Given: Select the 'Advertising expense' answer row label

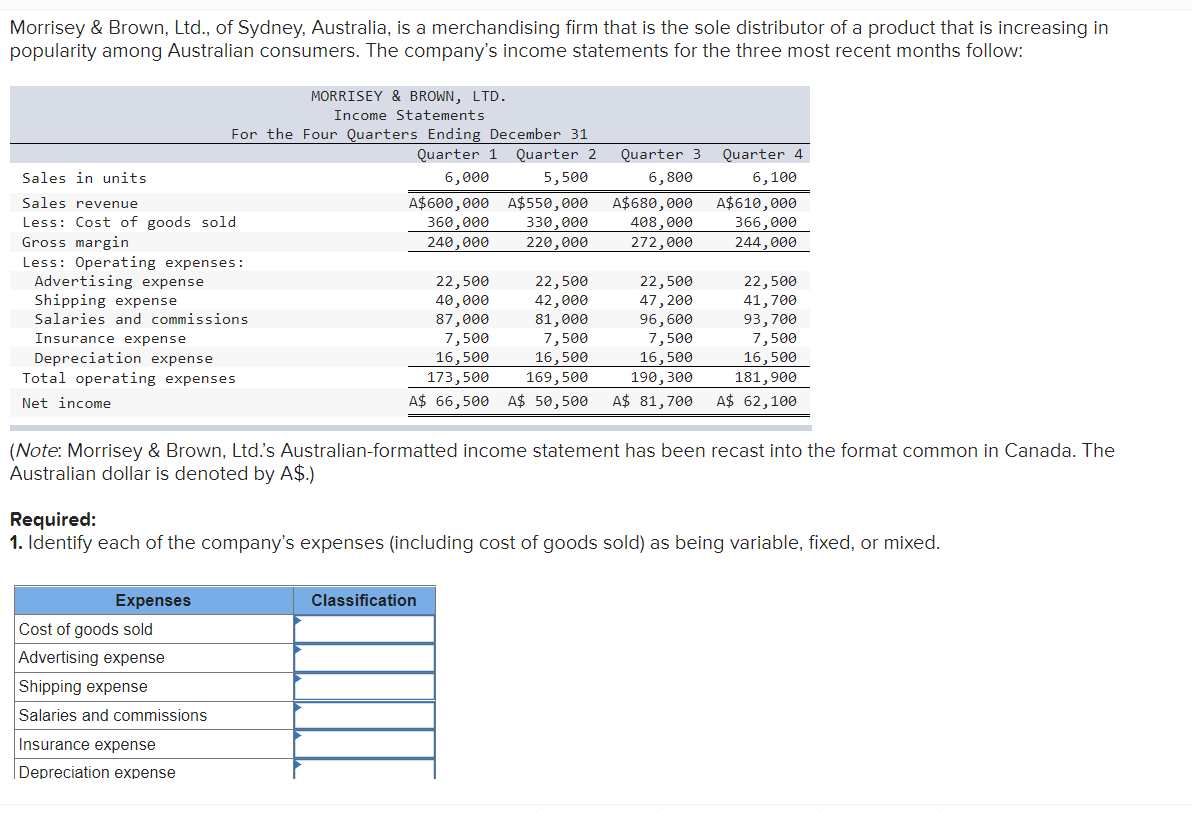Looking at the screenshot, I should coord(91,658).
